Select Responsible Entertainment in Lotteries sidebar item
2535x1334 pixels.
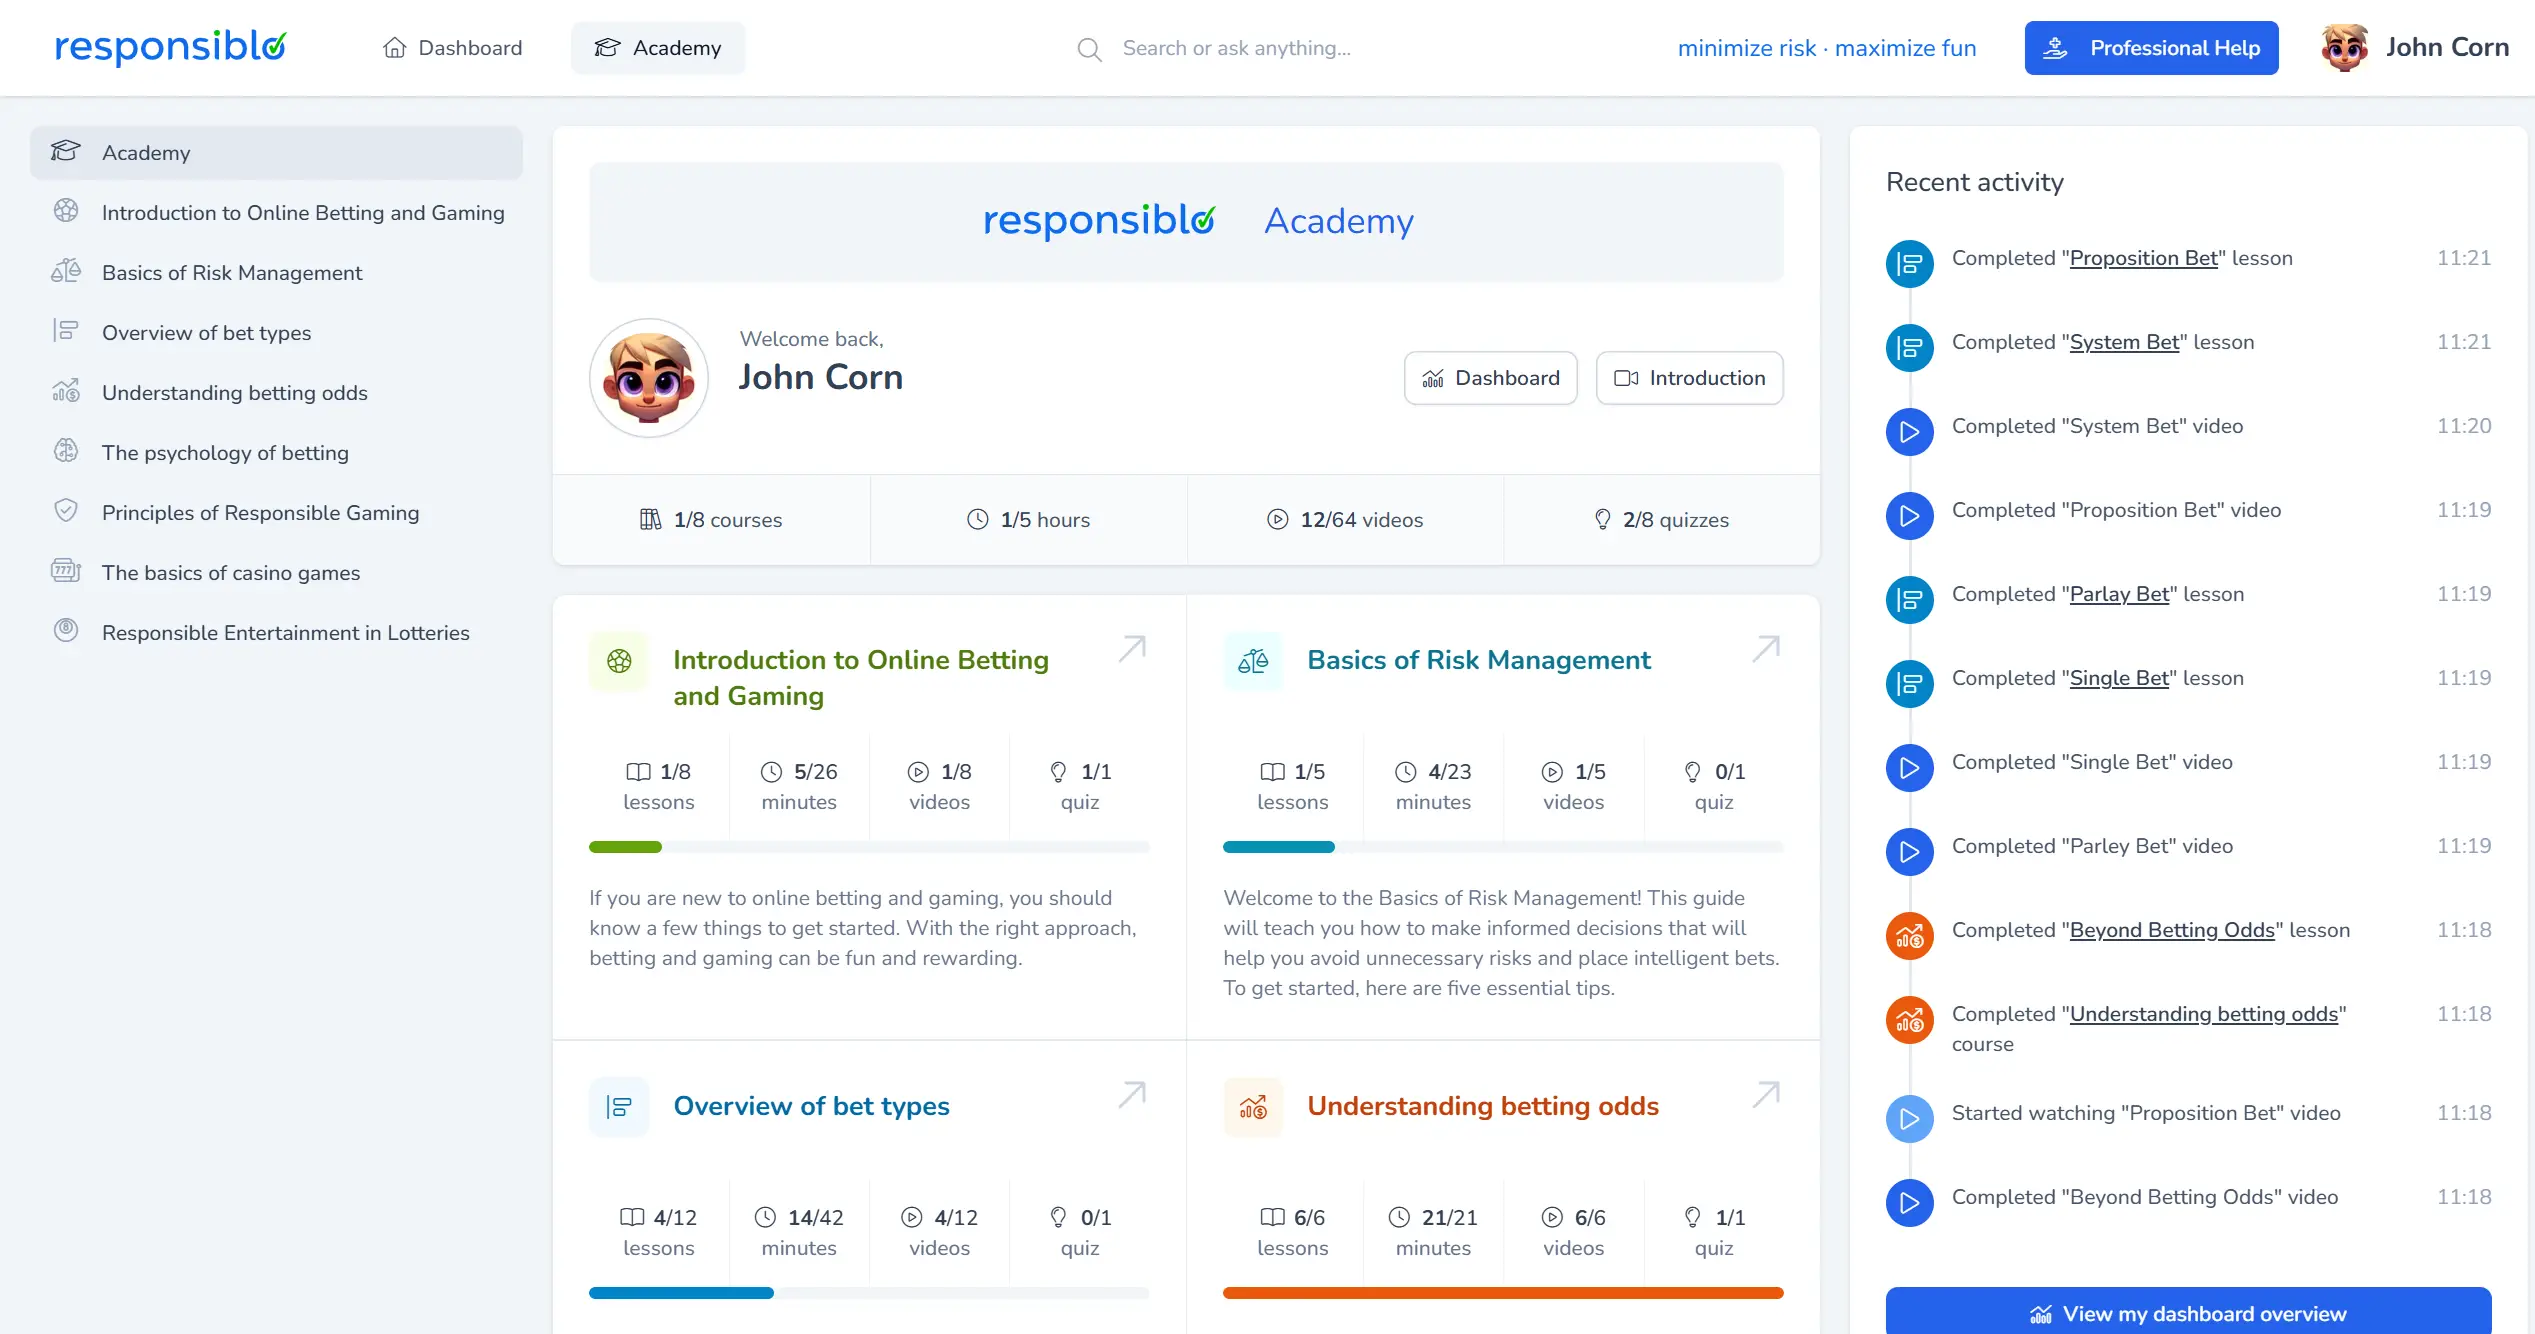pos(285,633)
